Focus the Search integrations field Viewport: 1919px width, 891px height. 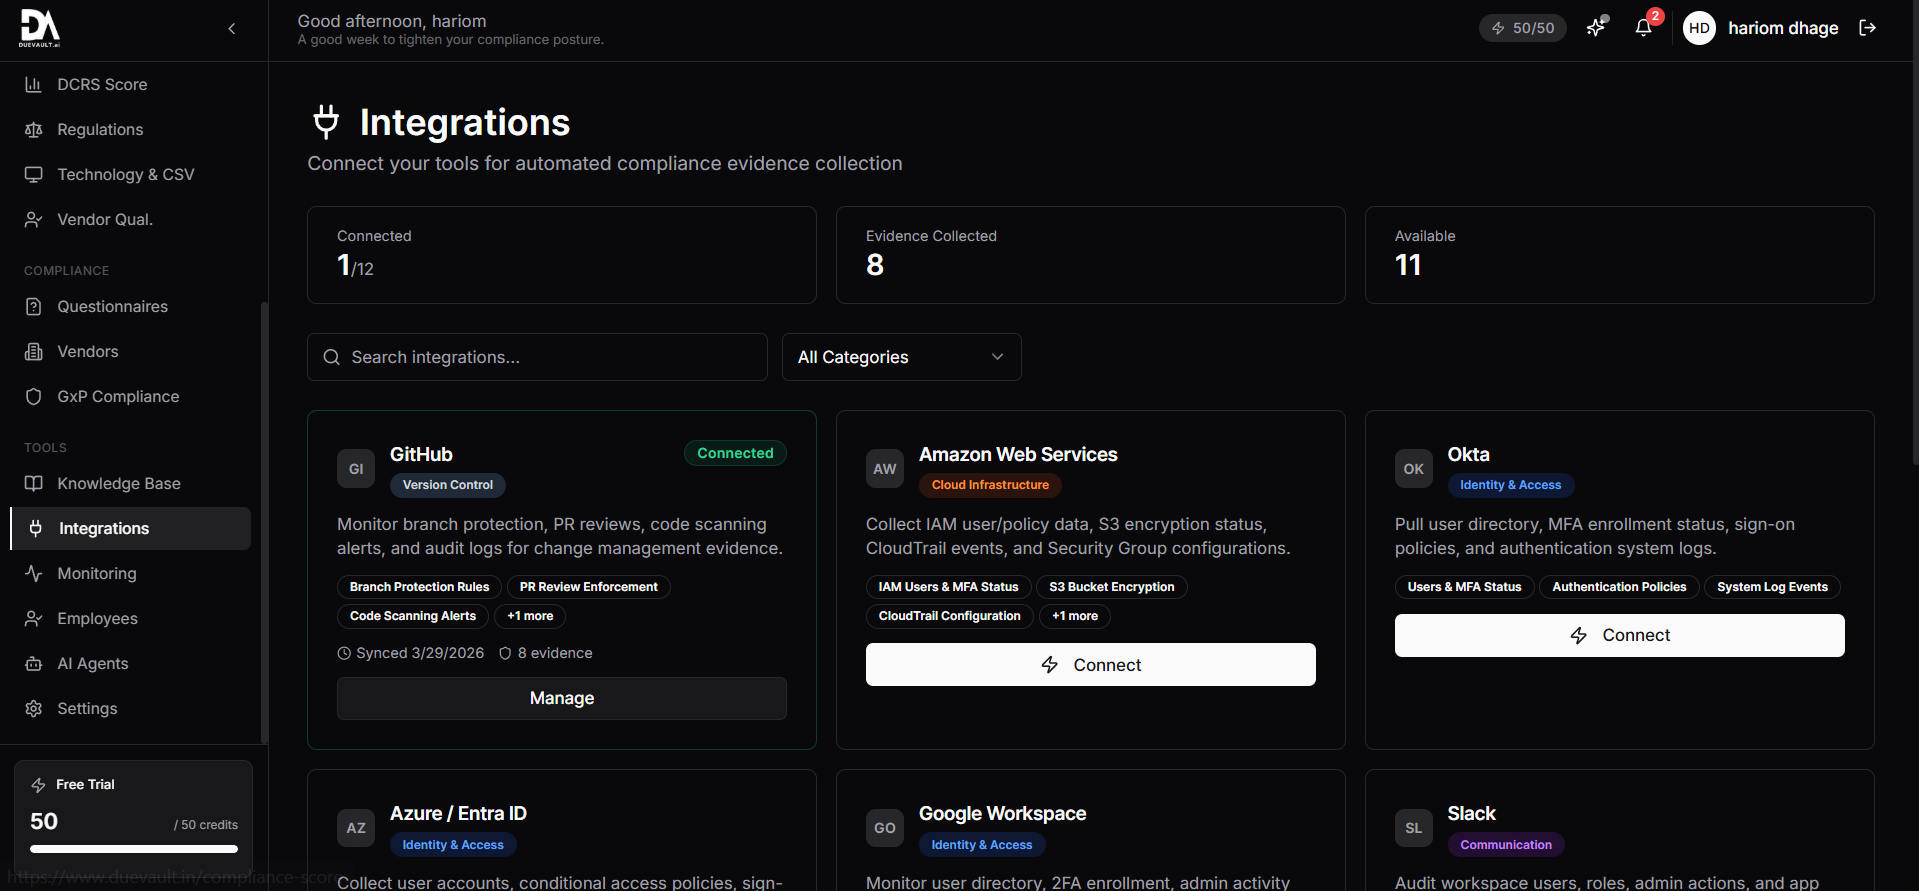coord(537,357)
